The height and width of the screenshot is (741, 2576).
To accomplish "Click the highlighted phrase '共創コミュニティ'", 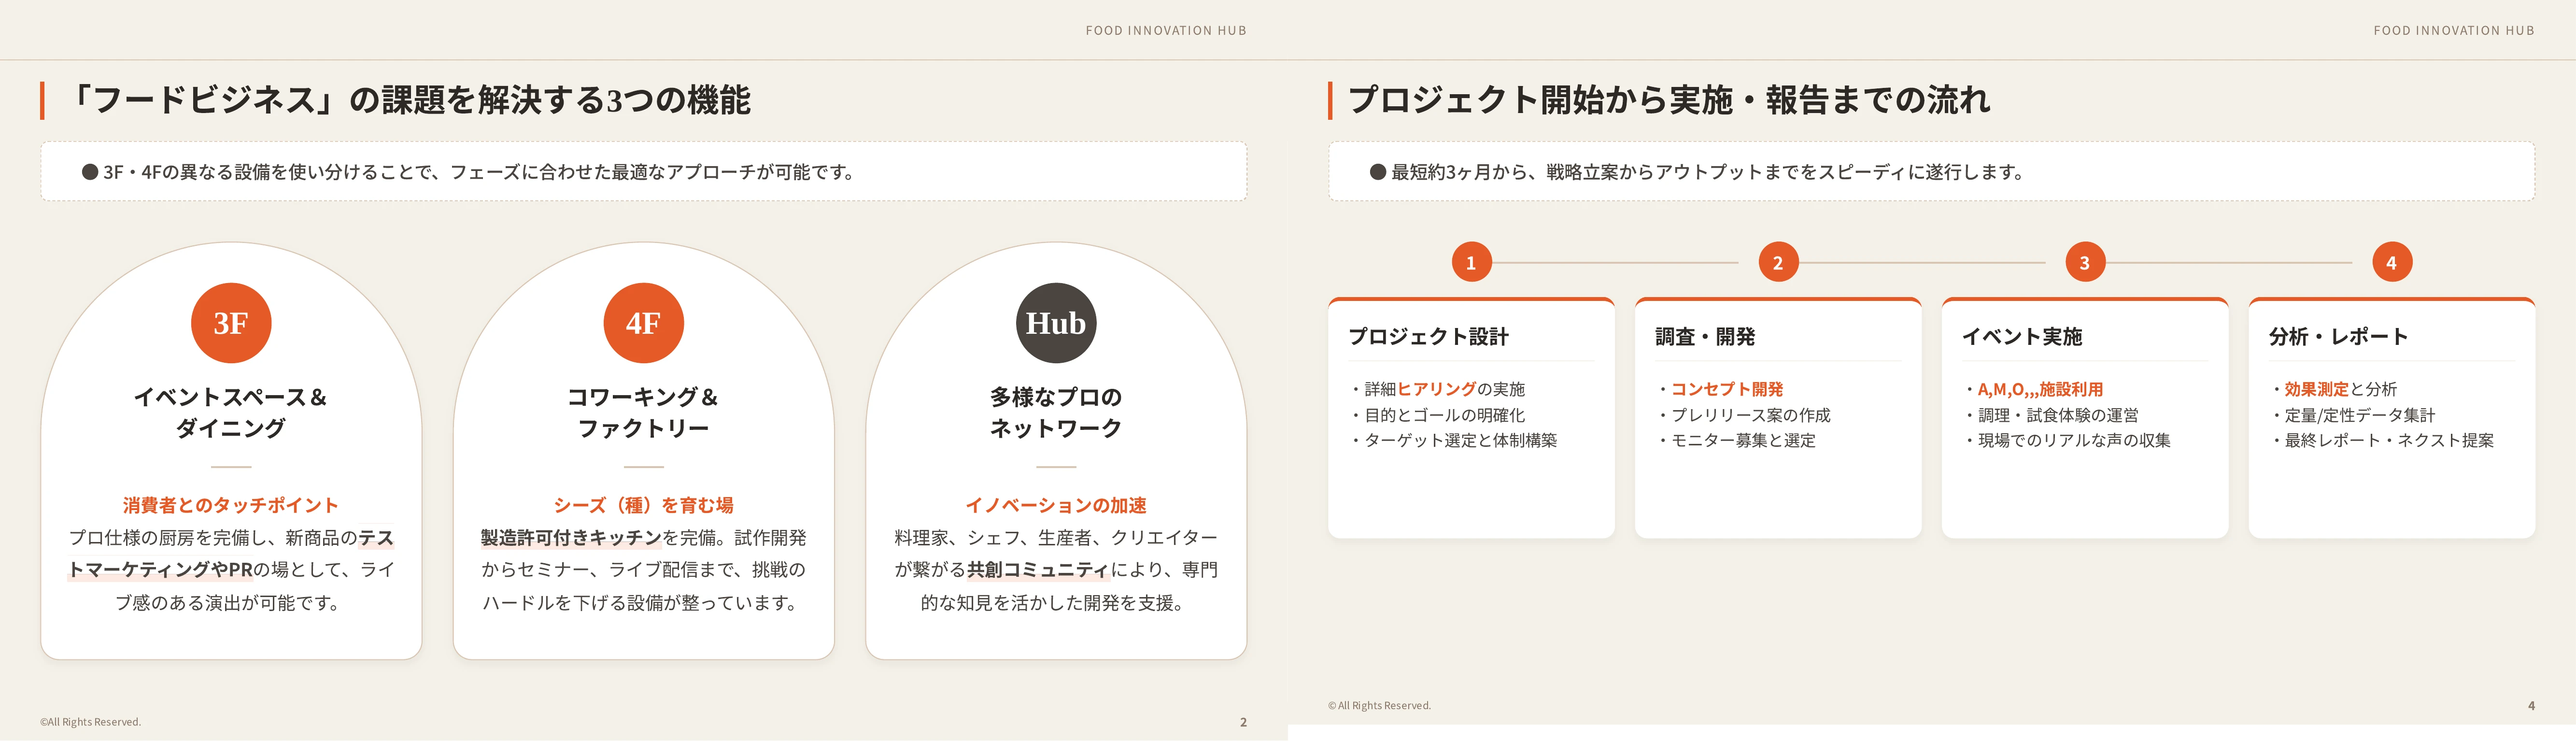I will tap(1038, 570).
